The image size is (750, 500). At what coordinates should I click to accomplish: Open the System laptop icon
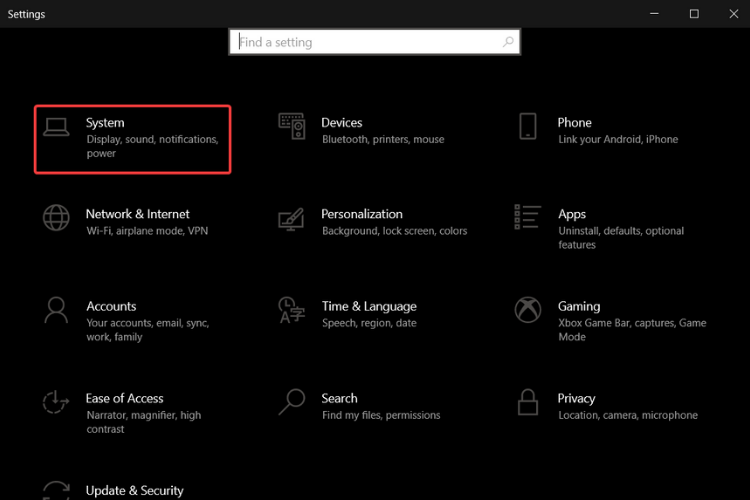point(56,127)
